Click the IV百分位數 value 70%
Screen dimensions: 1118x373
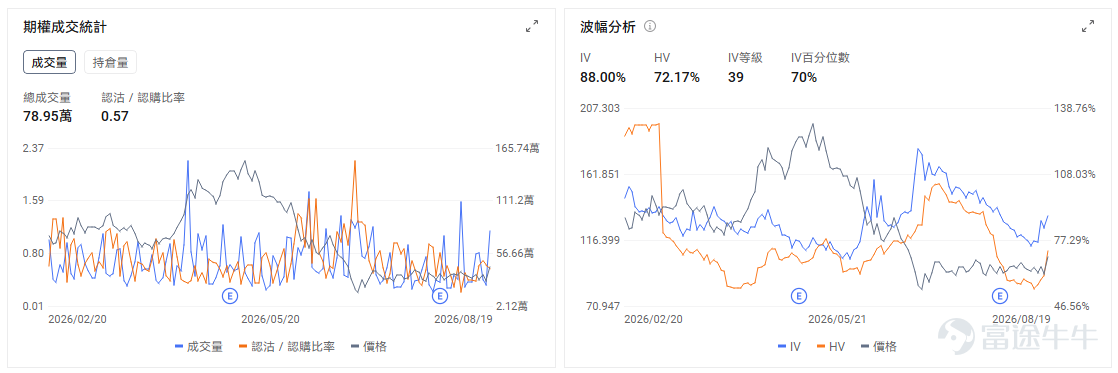click(x=804, y=77)
